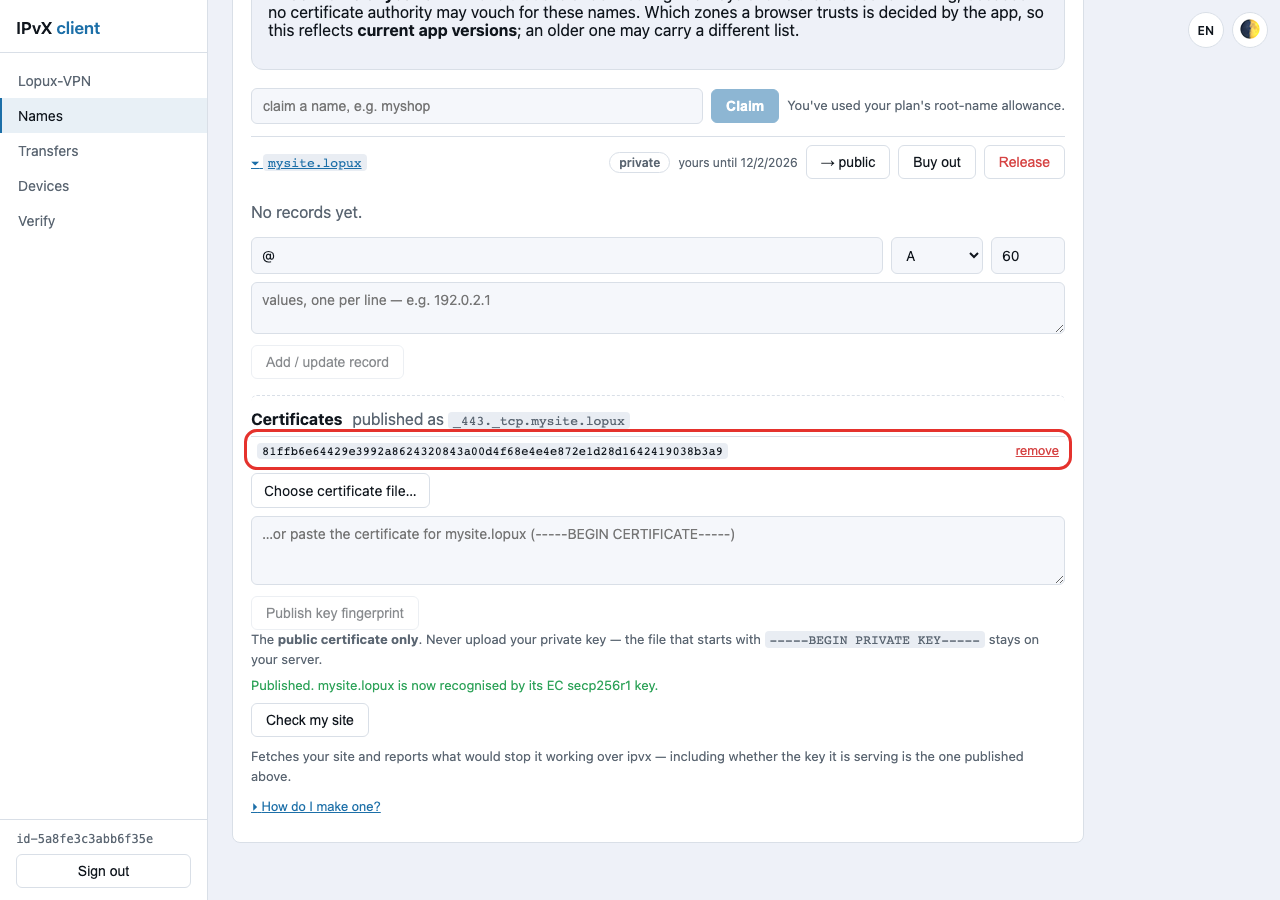Make mysite.lopux public with → public
The image size is (1280, 900).
coord(848,162)
